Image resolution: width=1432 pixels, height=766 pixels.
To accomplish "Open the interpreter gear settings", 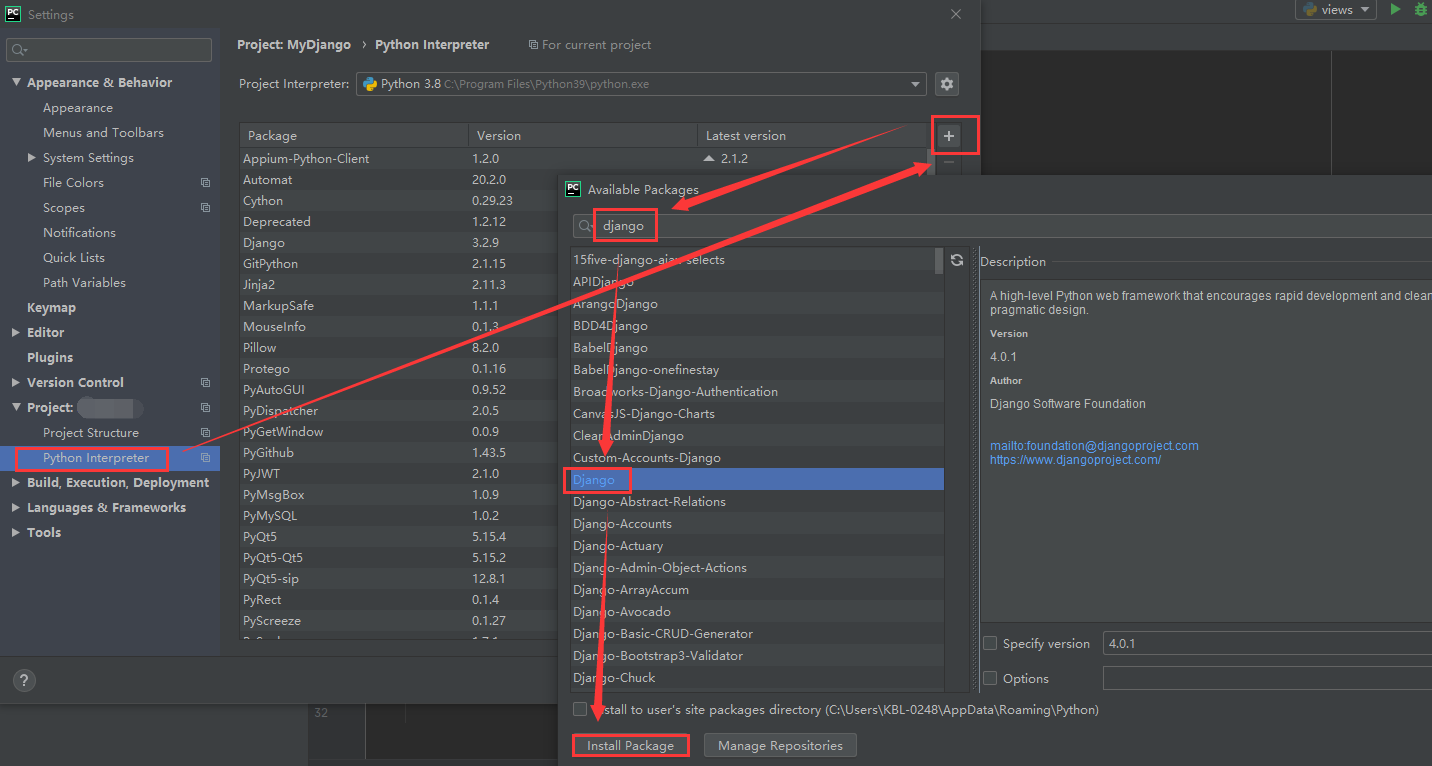I will [x=947, y=84].
